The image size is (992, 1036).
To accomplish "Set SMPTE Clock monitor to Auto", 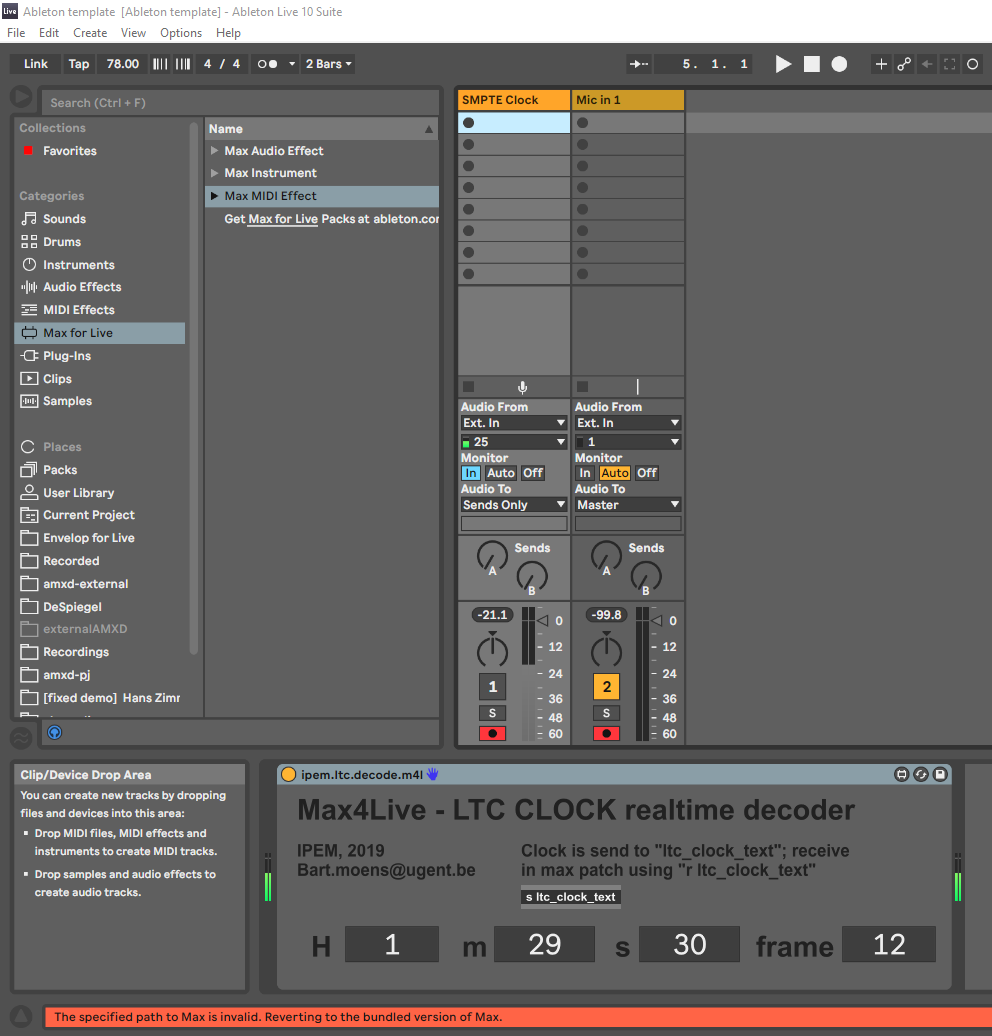I will [x=500, y=473].
